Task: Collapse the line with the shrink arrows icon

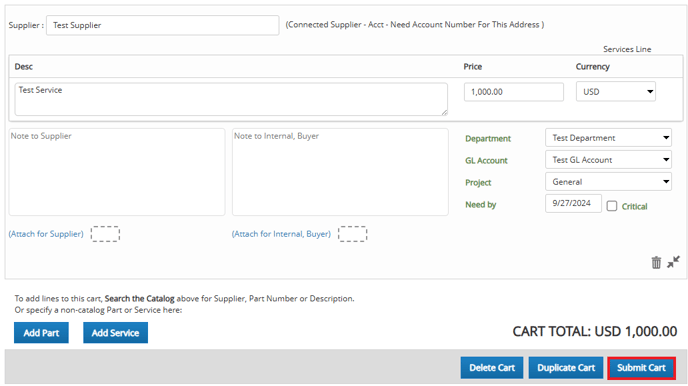Action: click(673, 262)
